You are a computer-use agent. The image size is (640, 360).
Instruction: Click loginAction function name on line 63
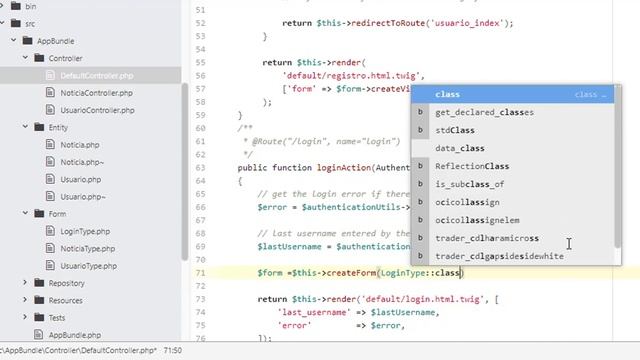[x=344, y=168]
